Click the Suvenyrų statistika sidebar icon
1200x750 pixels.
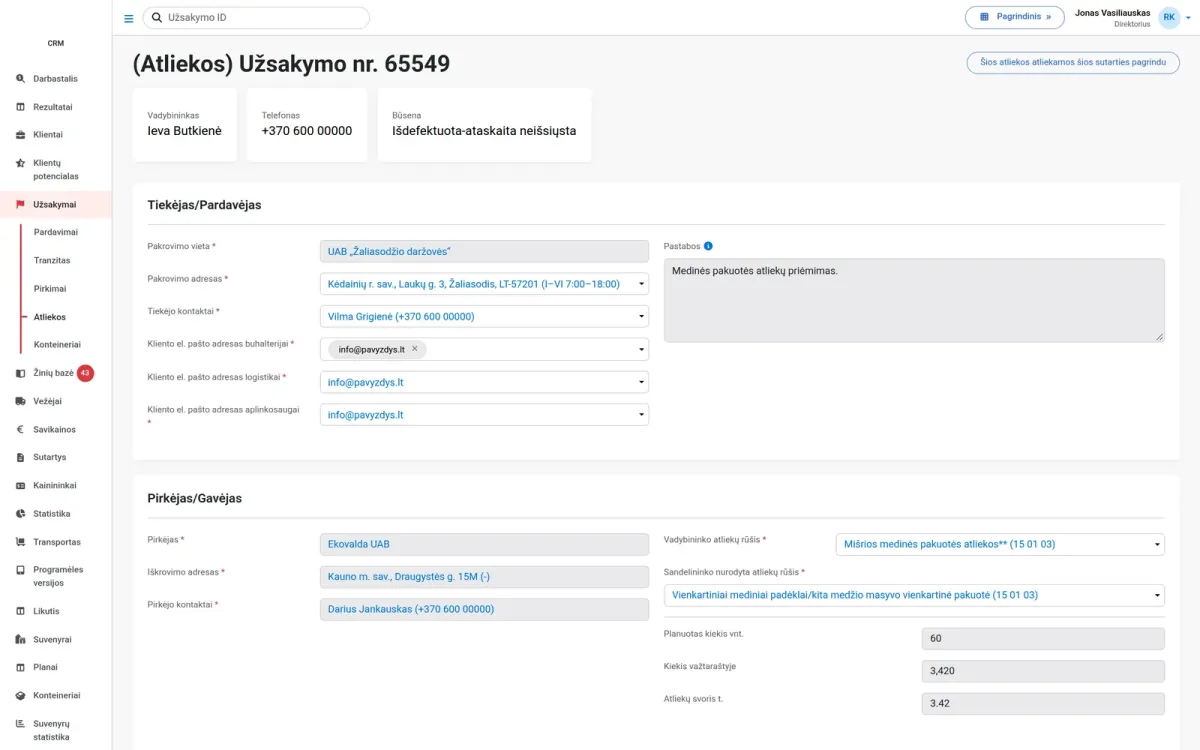[x=20, y=723]
